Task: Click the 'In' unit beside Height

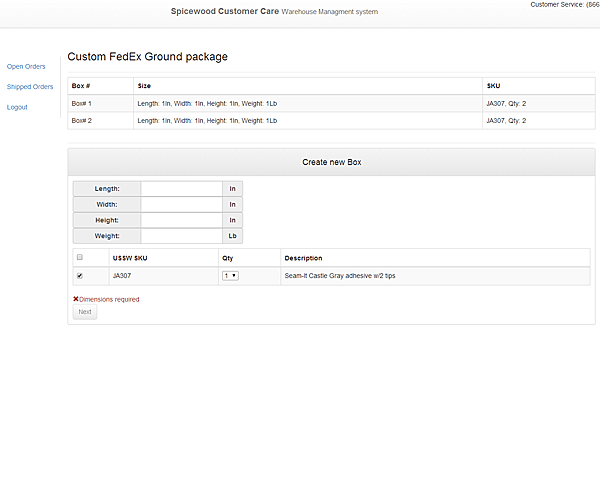Action: tap(233, 220)
